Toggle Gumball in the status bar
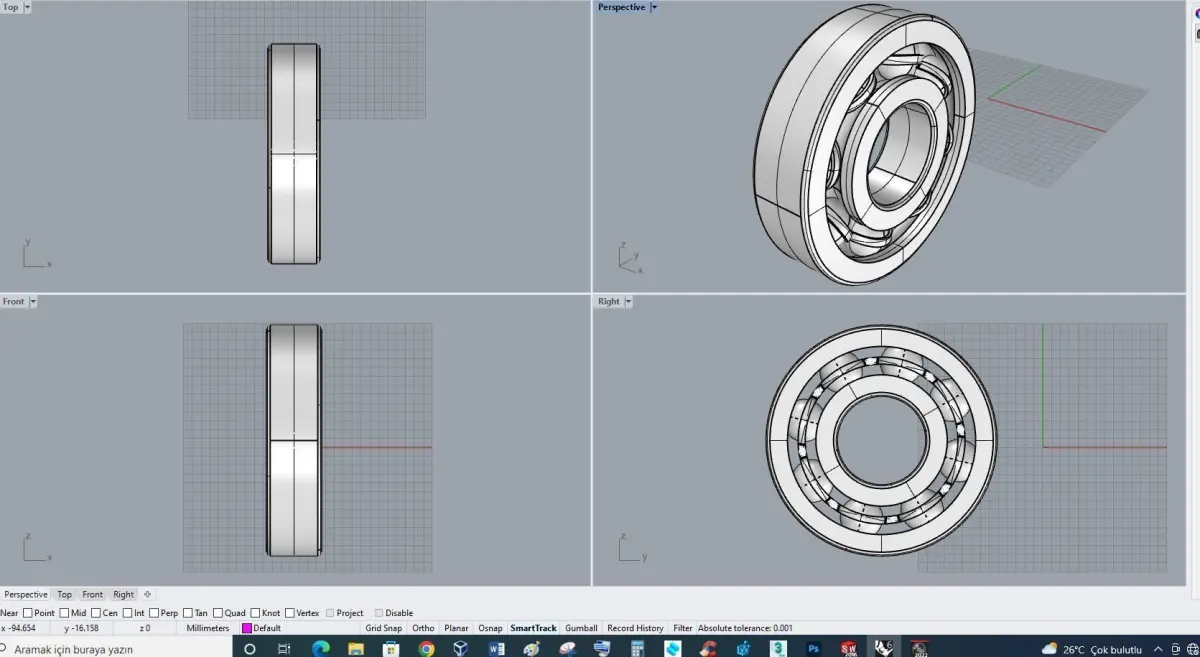This screenshot has height=657, width=1200. (x=581, y=628)
